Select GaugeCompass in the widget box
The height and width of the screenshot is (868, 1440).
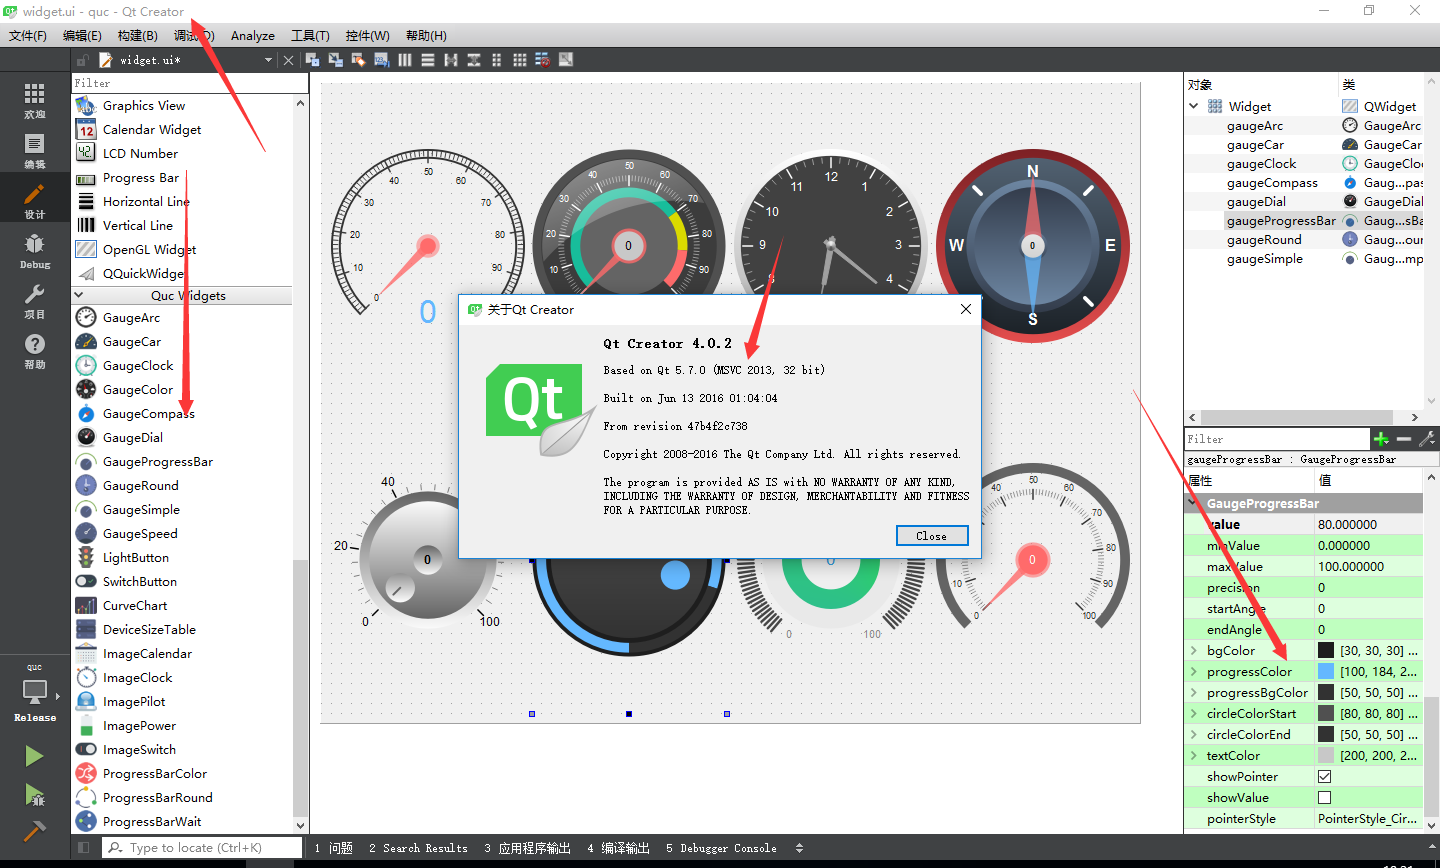[149, 413]
